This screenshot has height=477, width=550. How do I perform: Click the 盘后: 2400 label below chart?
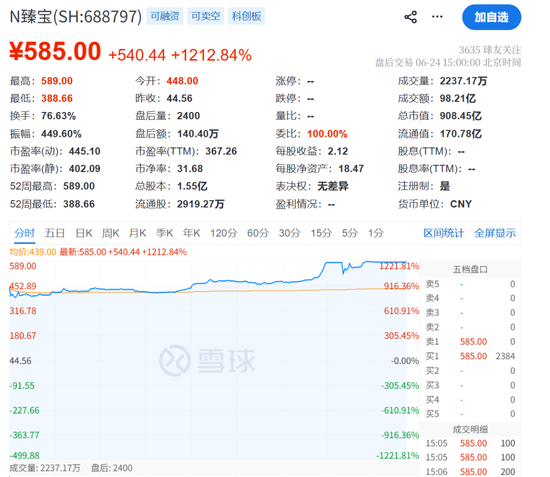point(112,468)
